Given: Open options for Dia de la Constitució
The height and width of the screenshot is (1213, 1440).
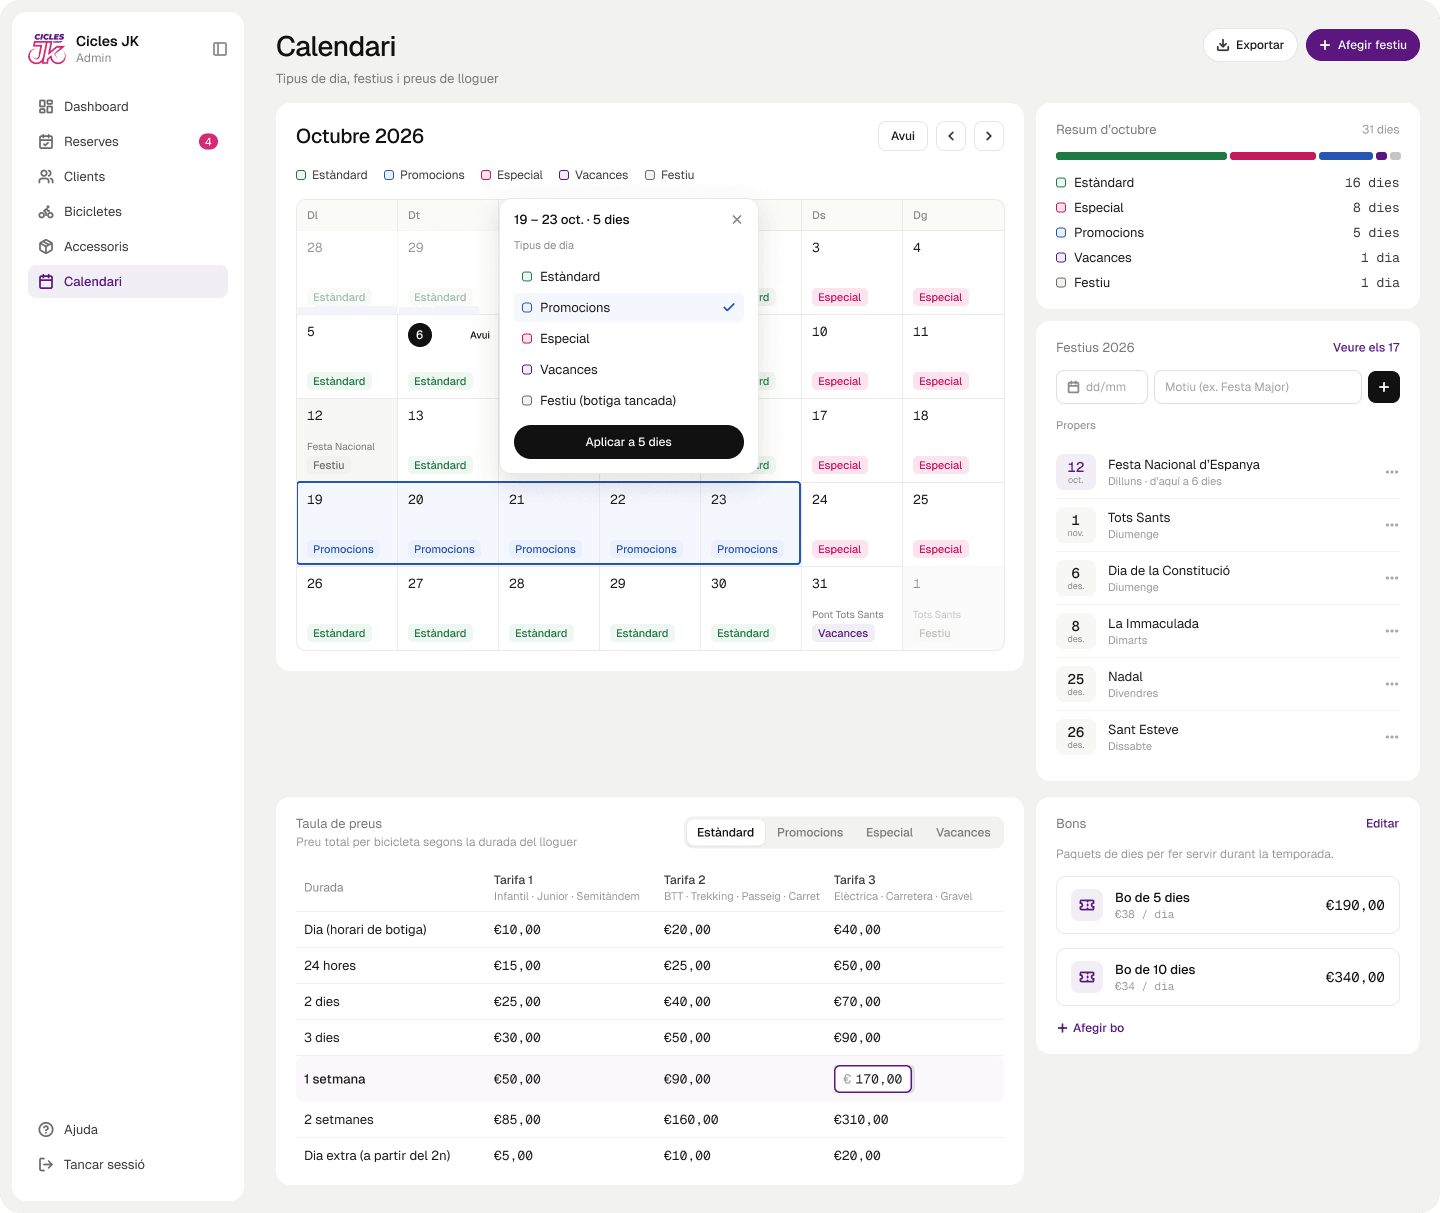Looking at the screenshot, I should 1392,578.
